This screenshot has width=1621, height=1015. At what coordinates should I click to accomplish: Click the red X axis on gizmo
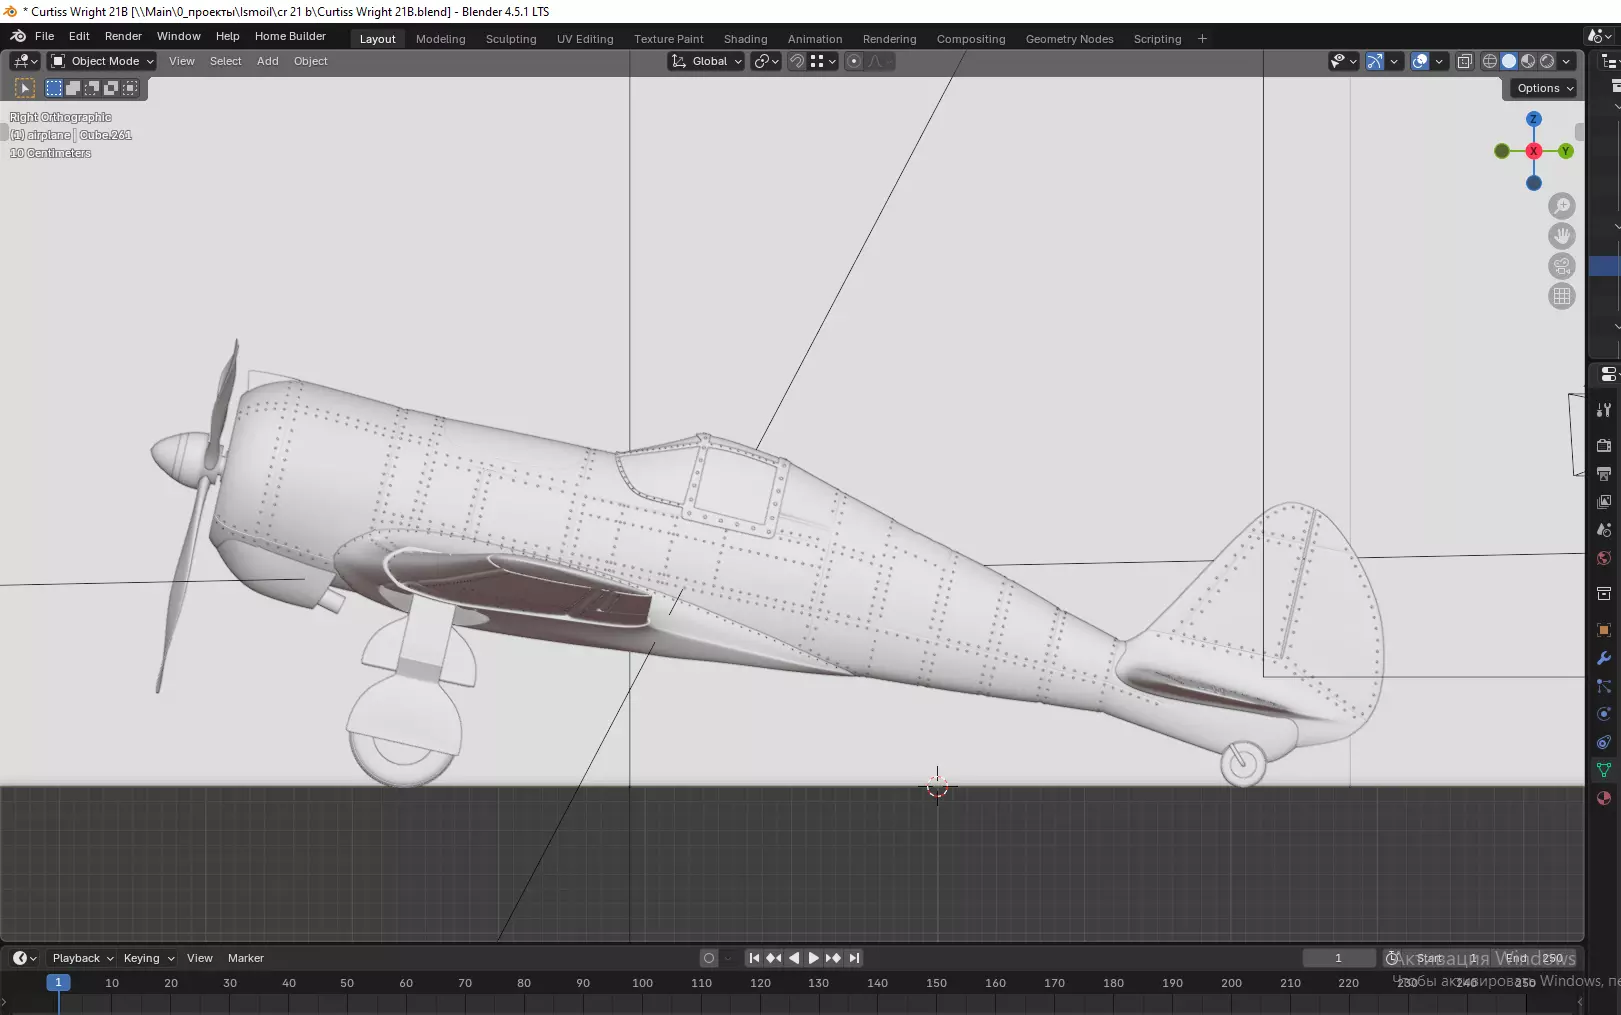[1534, 151]
